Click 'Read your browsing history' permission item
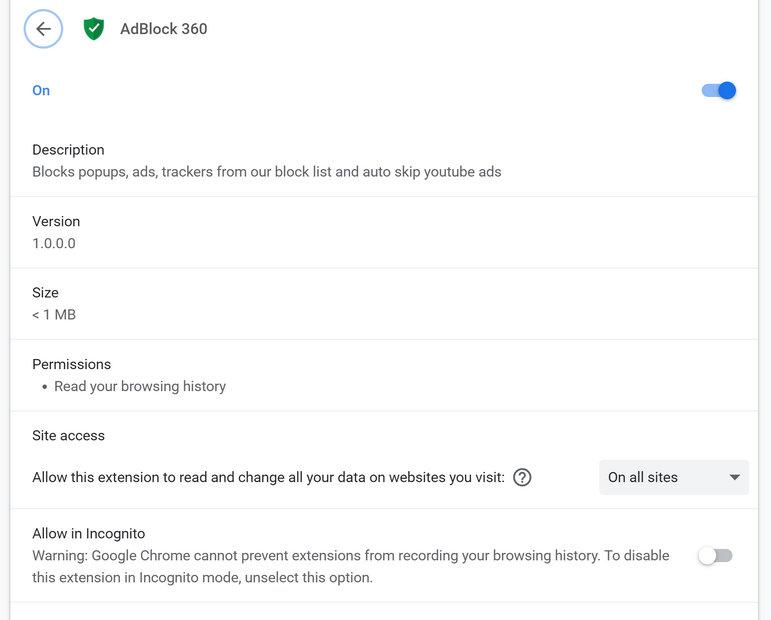The image size is (771, 620). (140, 387)
